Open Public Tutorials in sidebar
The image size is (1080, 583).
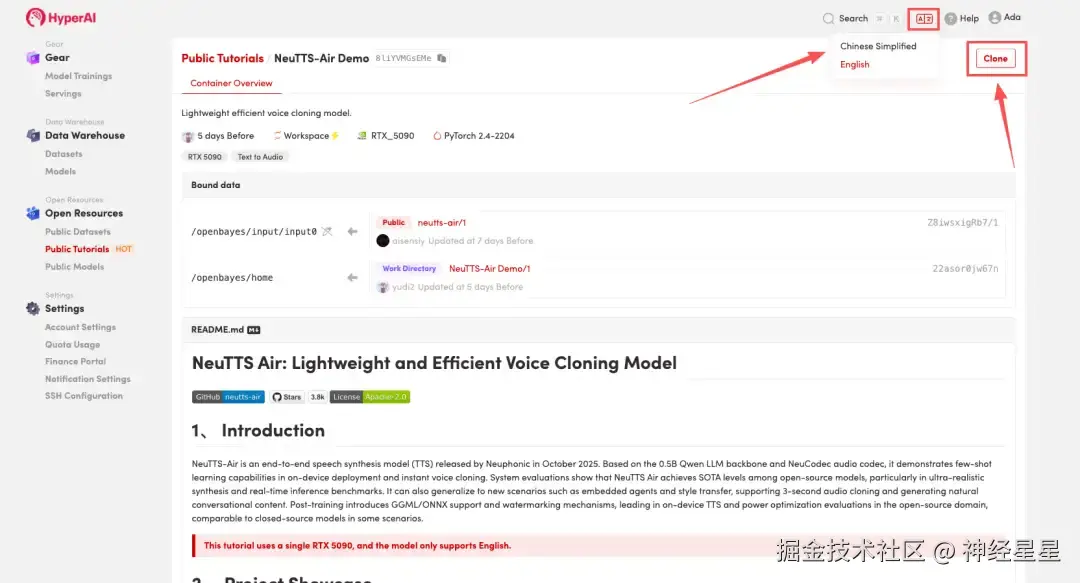coord(77,249)
